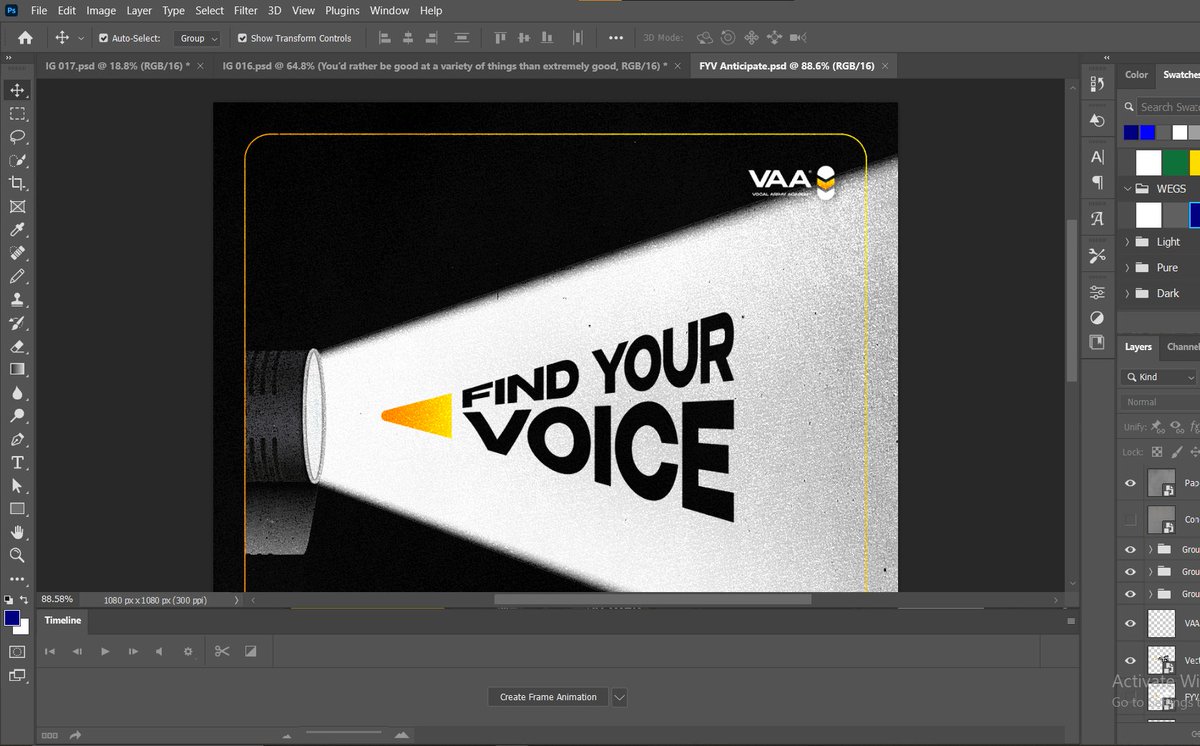Show the hidden layer via its empty visibility box

pyautogui.click(x=1130, y=520)
